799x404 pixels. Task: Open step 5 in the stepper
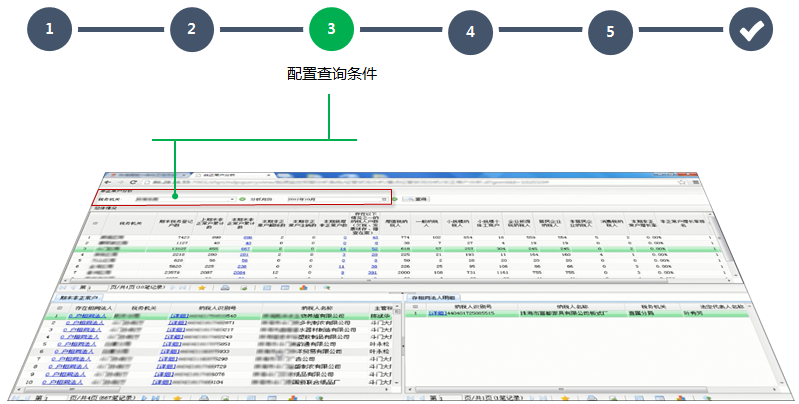610,30
